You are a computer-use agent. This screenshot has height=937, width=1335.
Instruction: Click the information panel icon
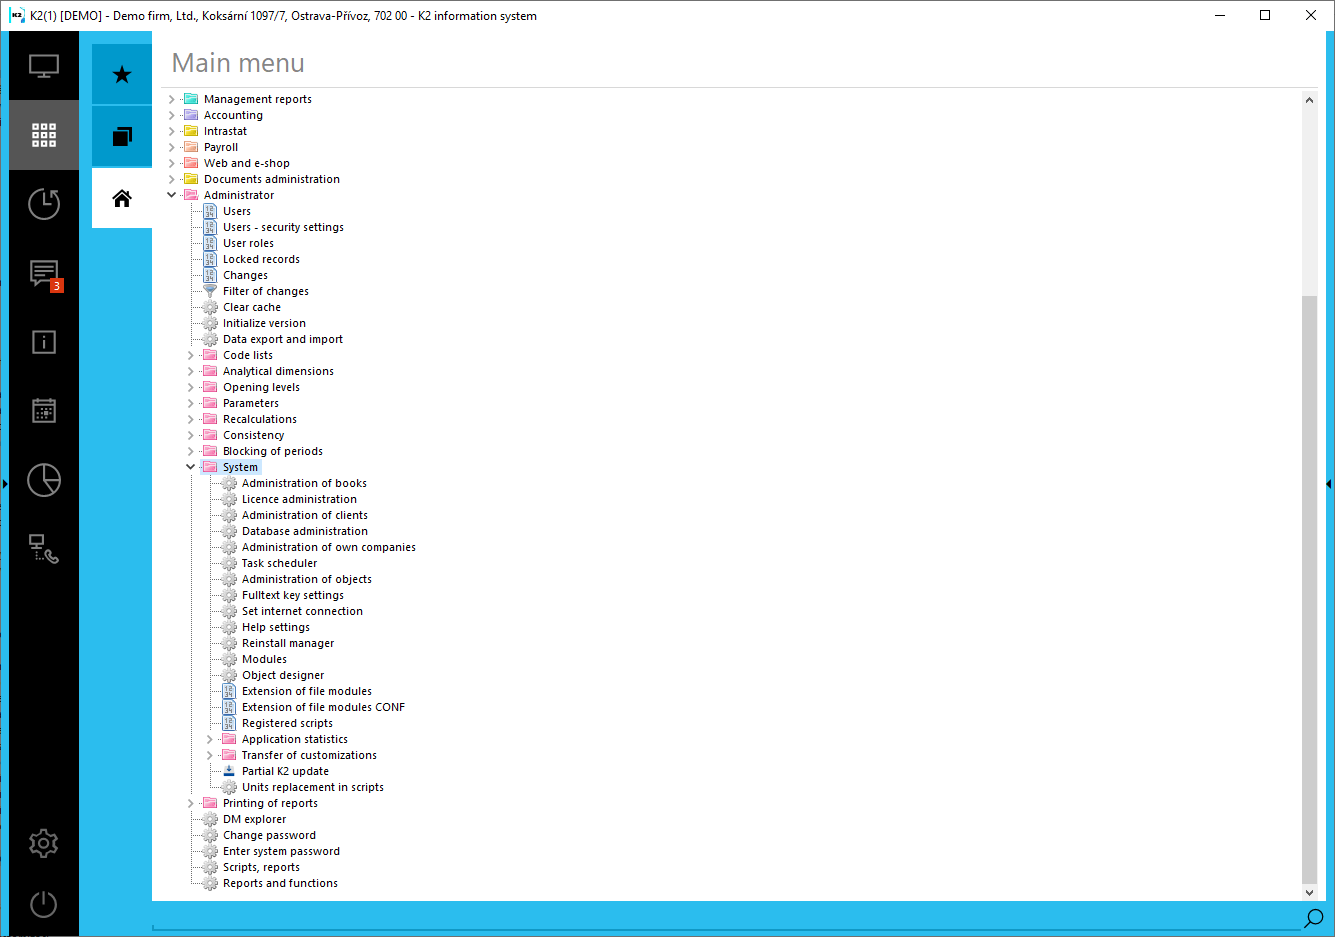point(43,342)
